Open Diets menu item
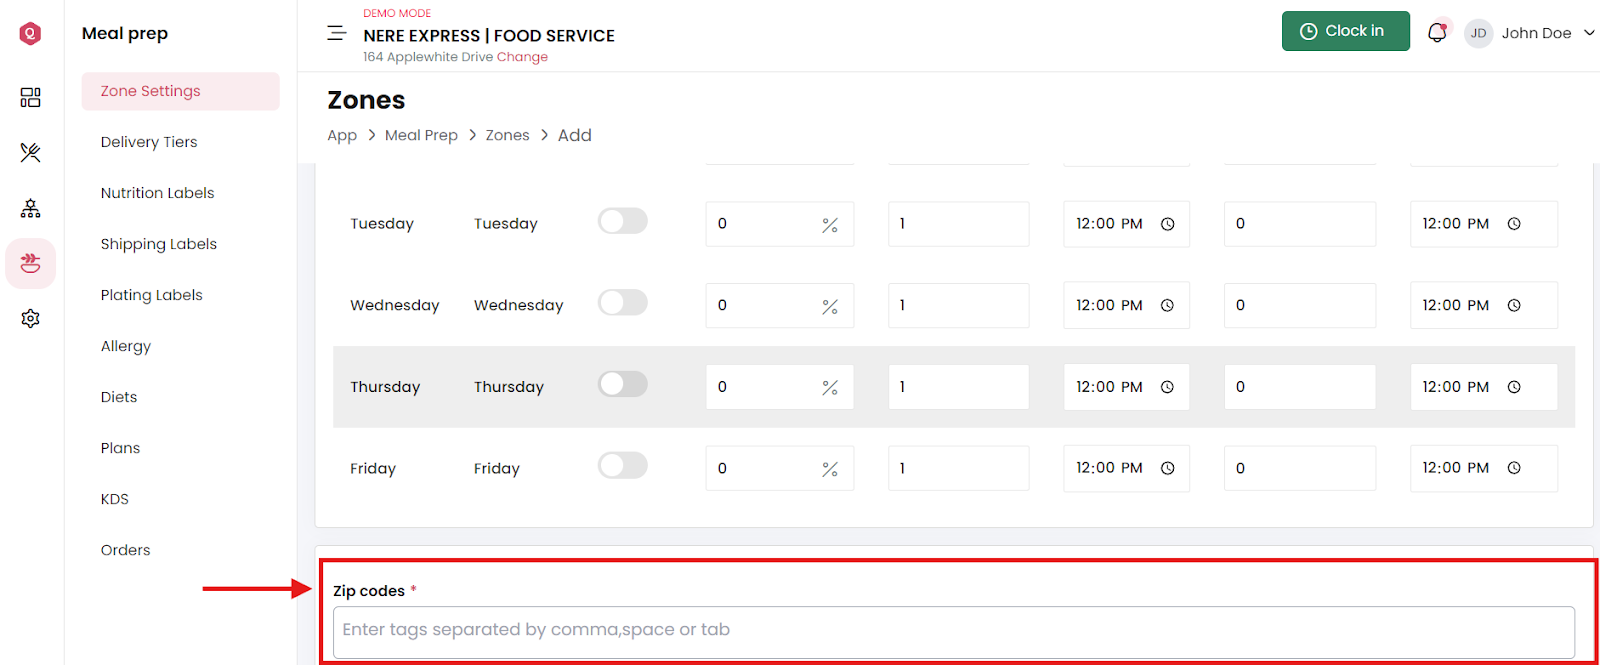 pyautogui.click(x=118, y=397)
